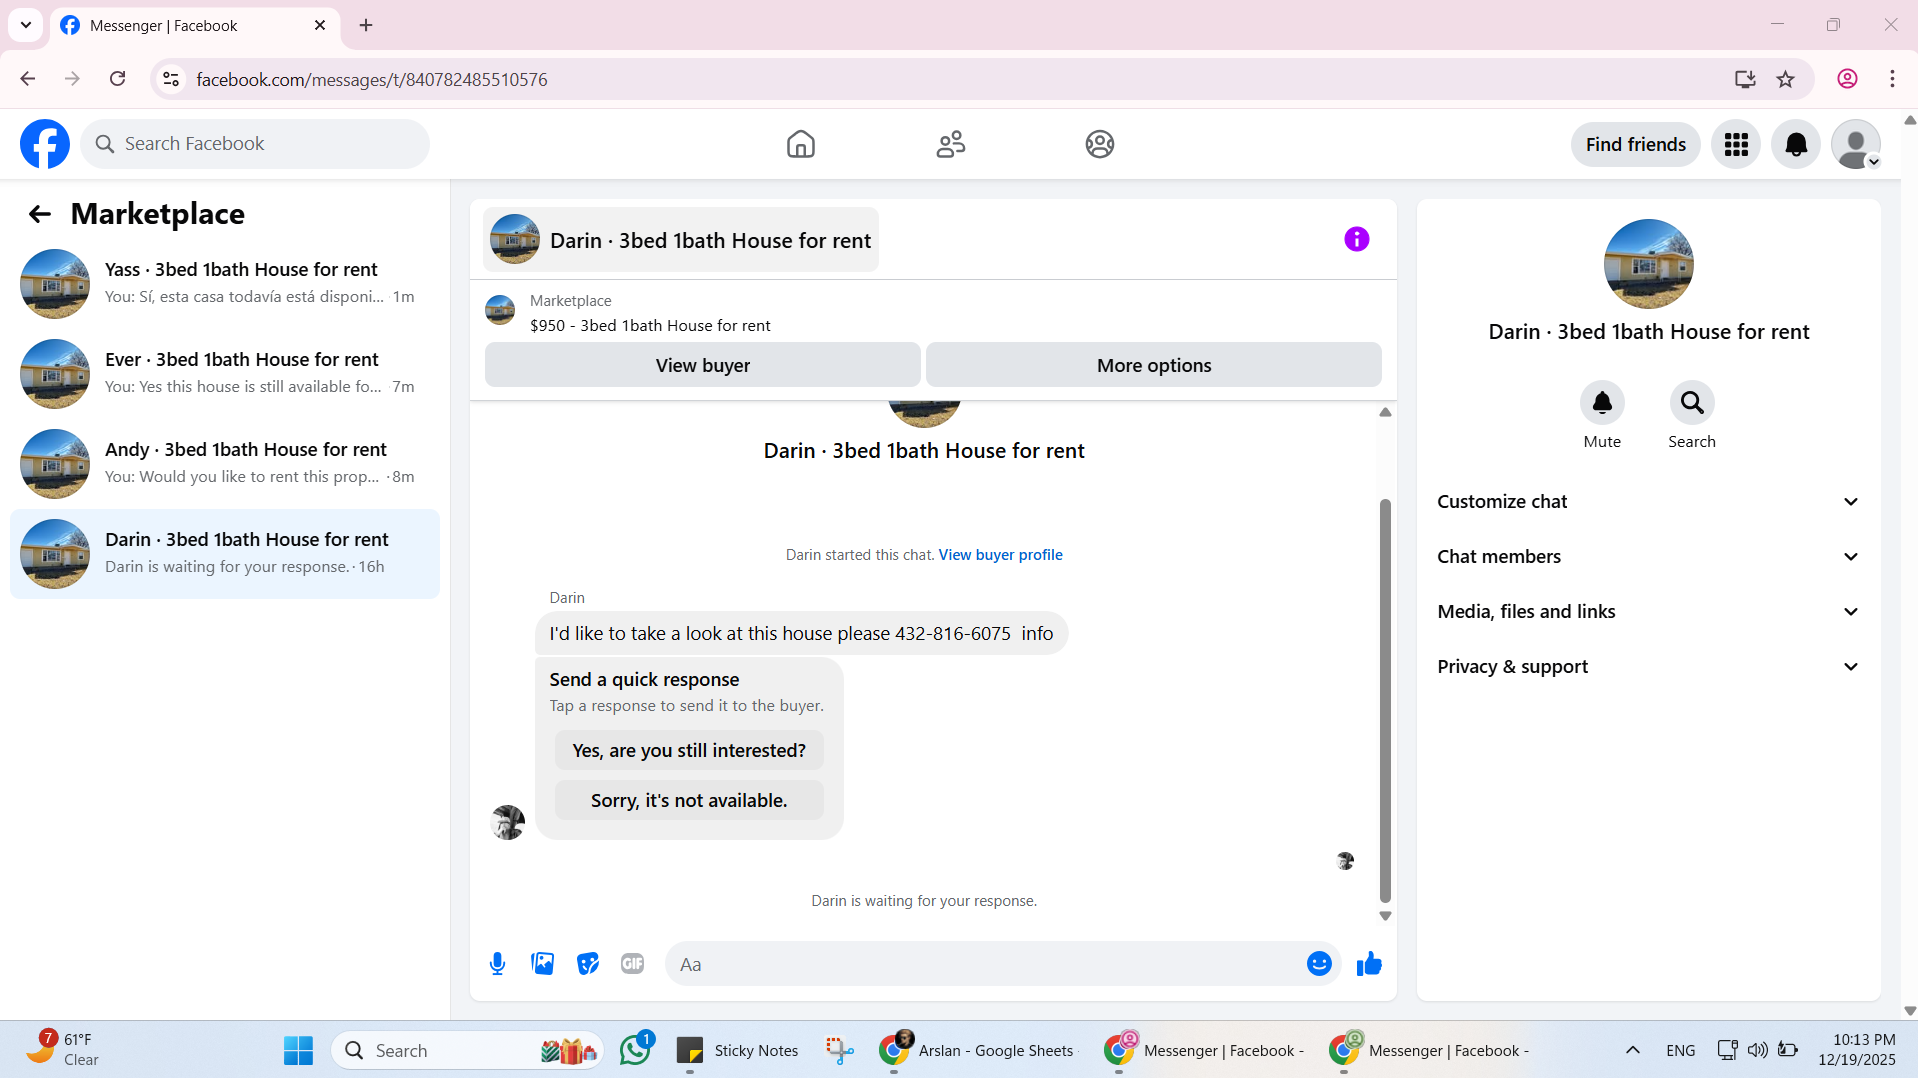Open the weather widget 61°F Clear
This screenshot has height=1078, width=1918.
click(x=62, y=1050)
